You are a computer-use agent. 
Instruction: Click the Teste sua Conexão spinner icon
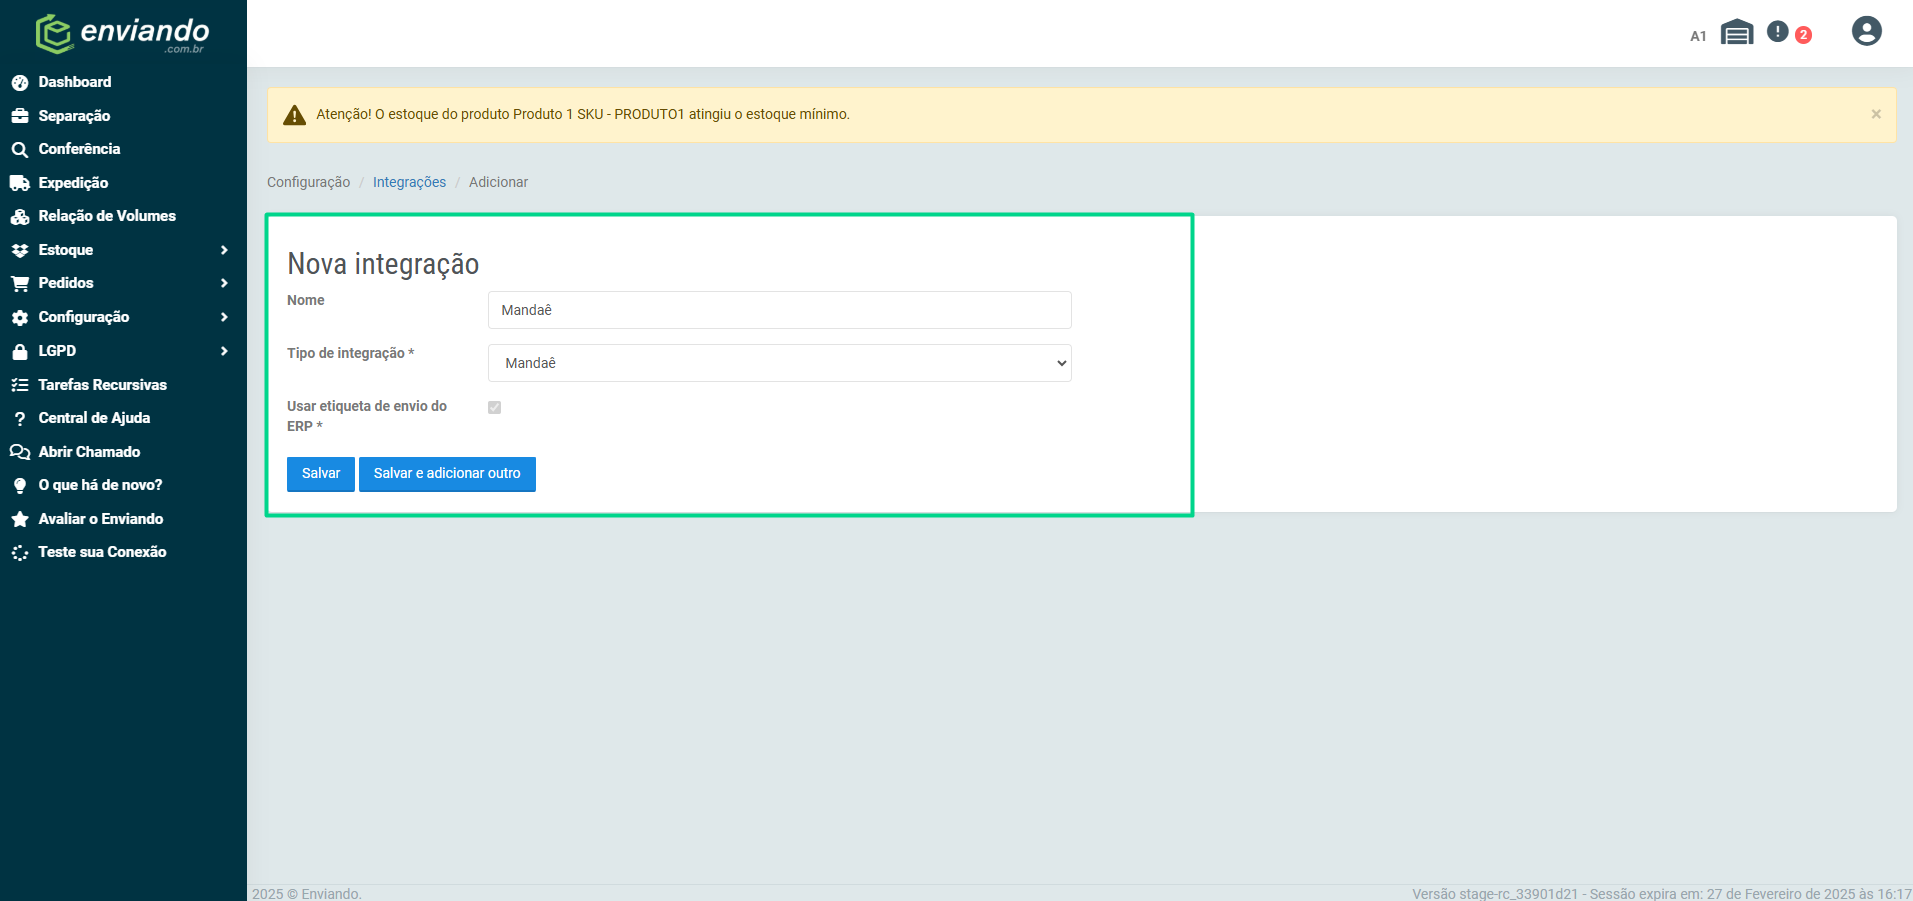20,552
